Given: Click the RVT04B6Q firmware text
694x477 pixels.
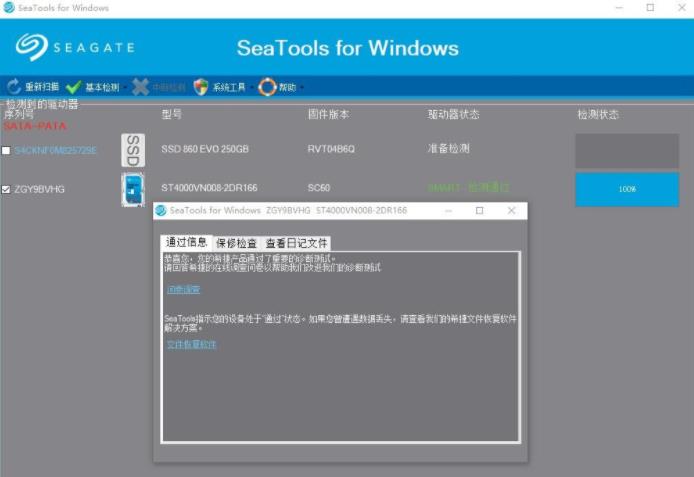Looking at the screenshot, I should tap(331, 149).
